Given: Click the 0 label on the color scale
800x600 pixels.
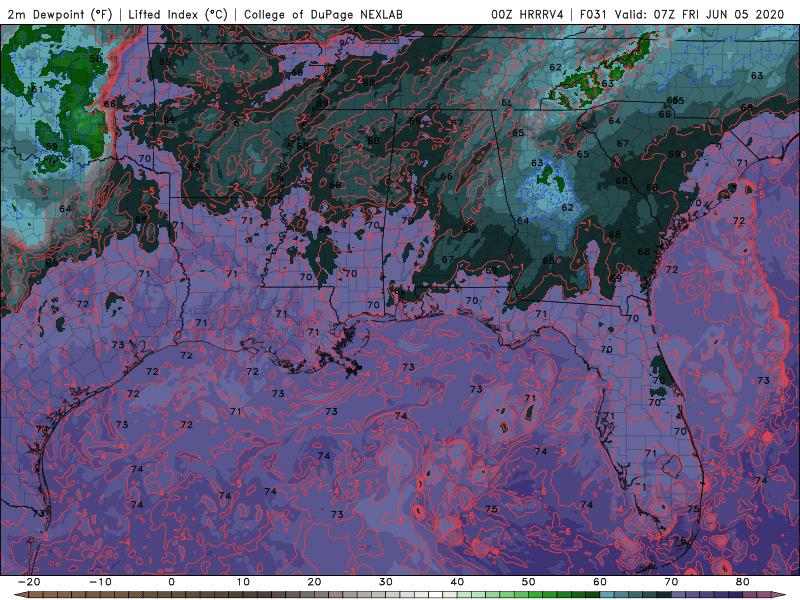Looking at the screenshot, I should coord(171,582).
